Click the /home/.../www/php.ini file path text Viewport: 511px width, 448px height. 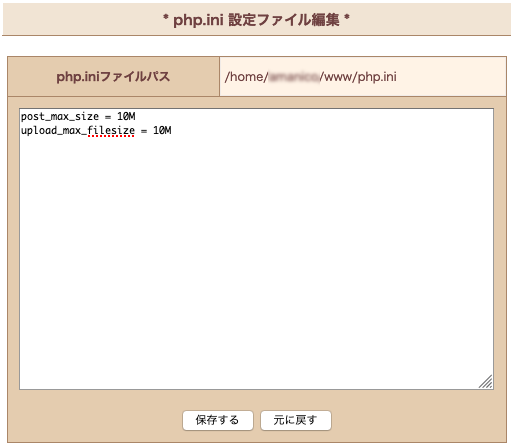point(311,77)
